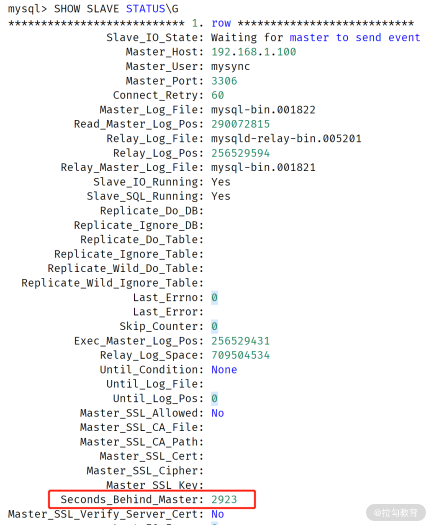431x526 pixels.
Task: Click the Master_Host IP 192.168.1.100
Action: pos(254,52)
